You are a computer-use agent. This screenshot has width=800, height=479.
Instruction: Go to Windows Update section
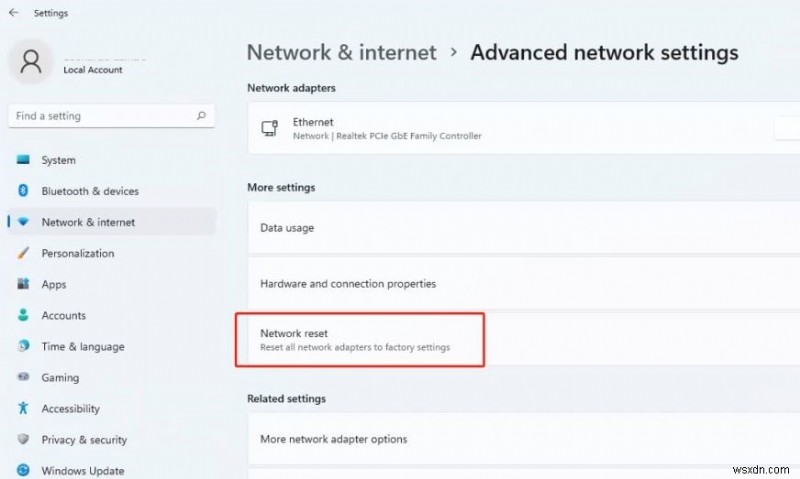tap(82, 471)
